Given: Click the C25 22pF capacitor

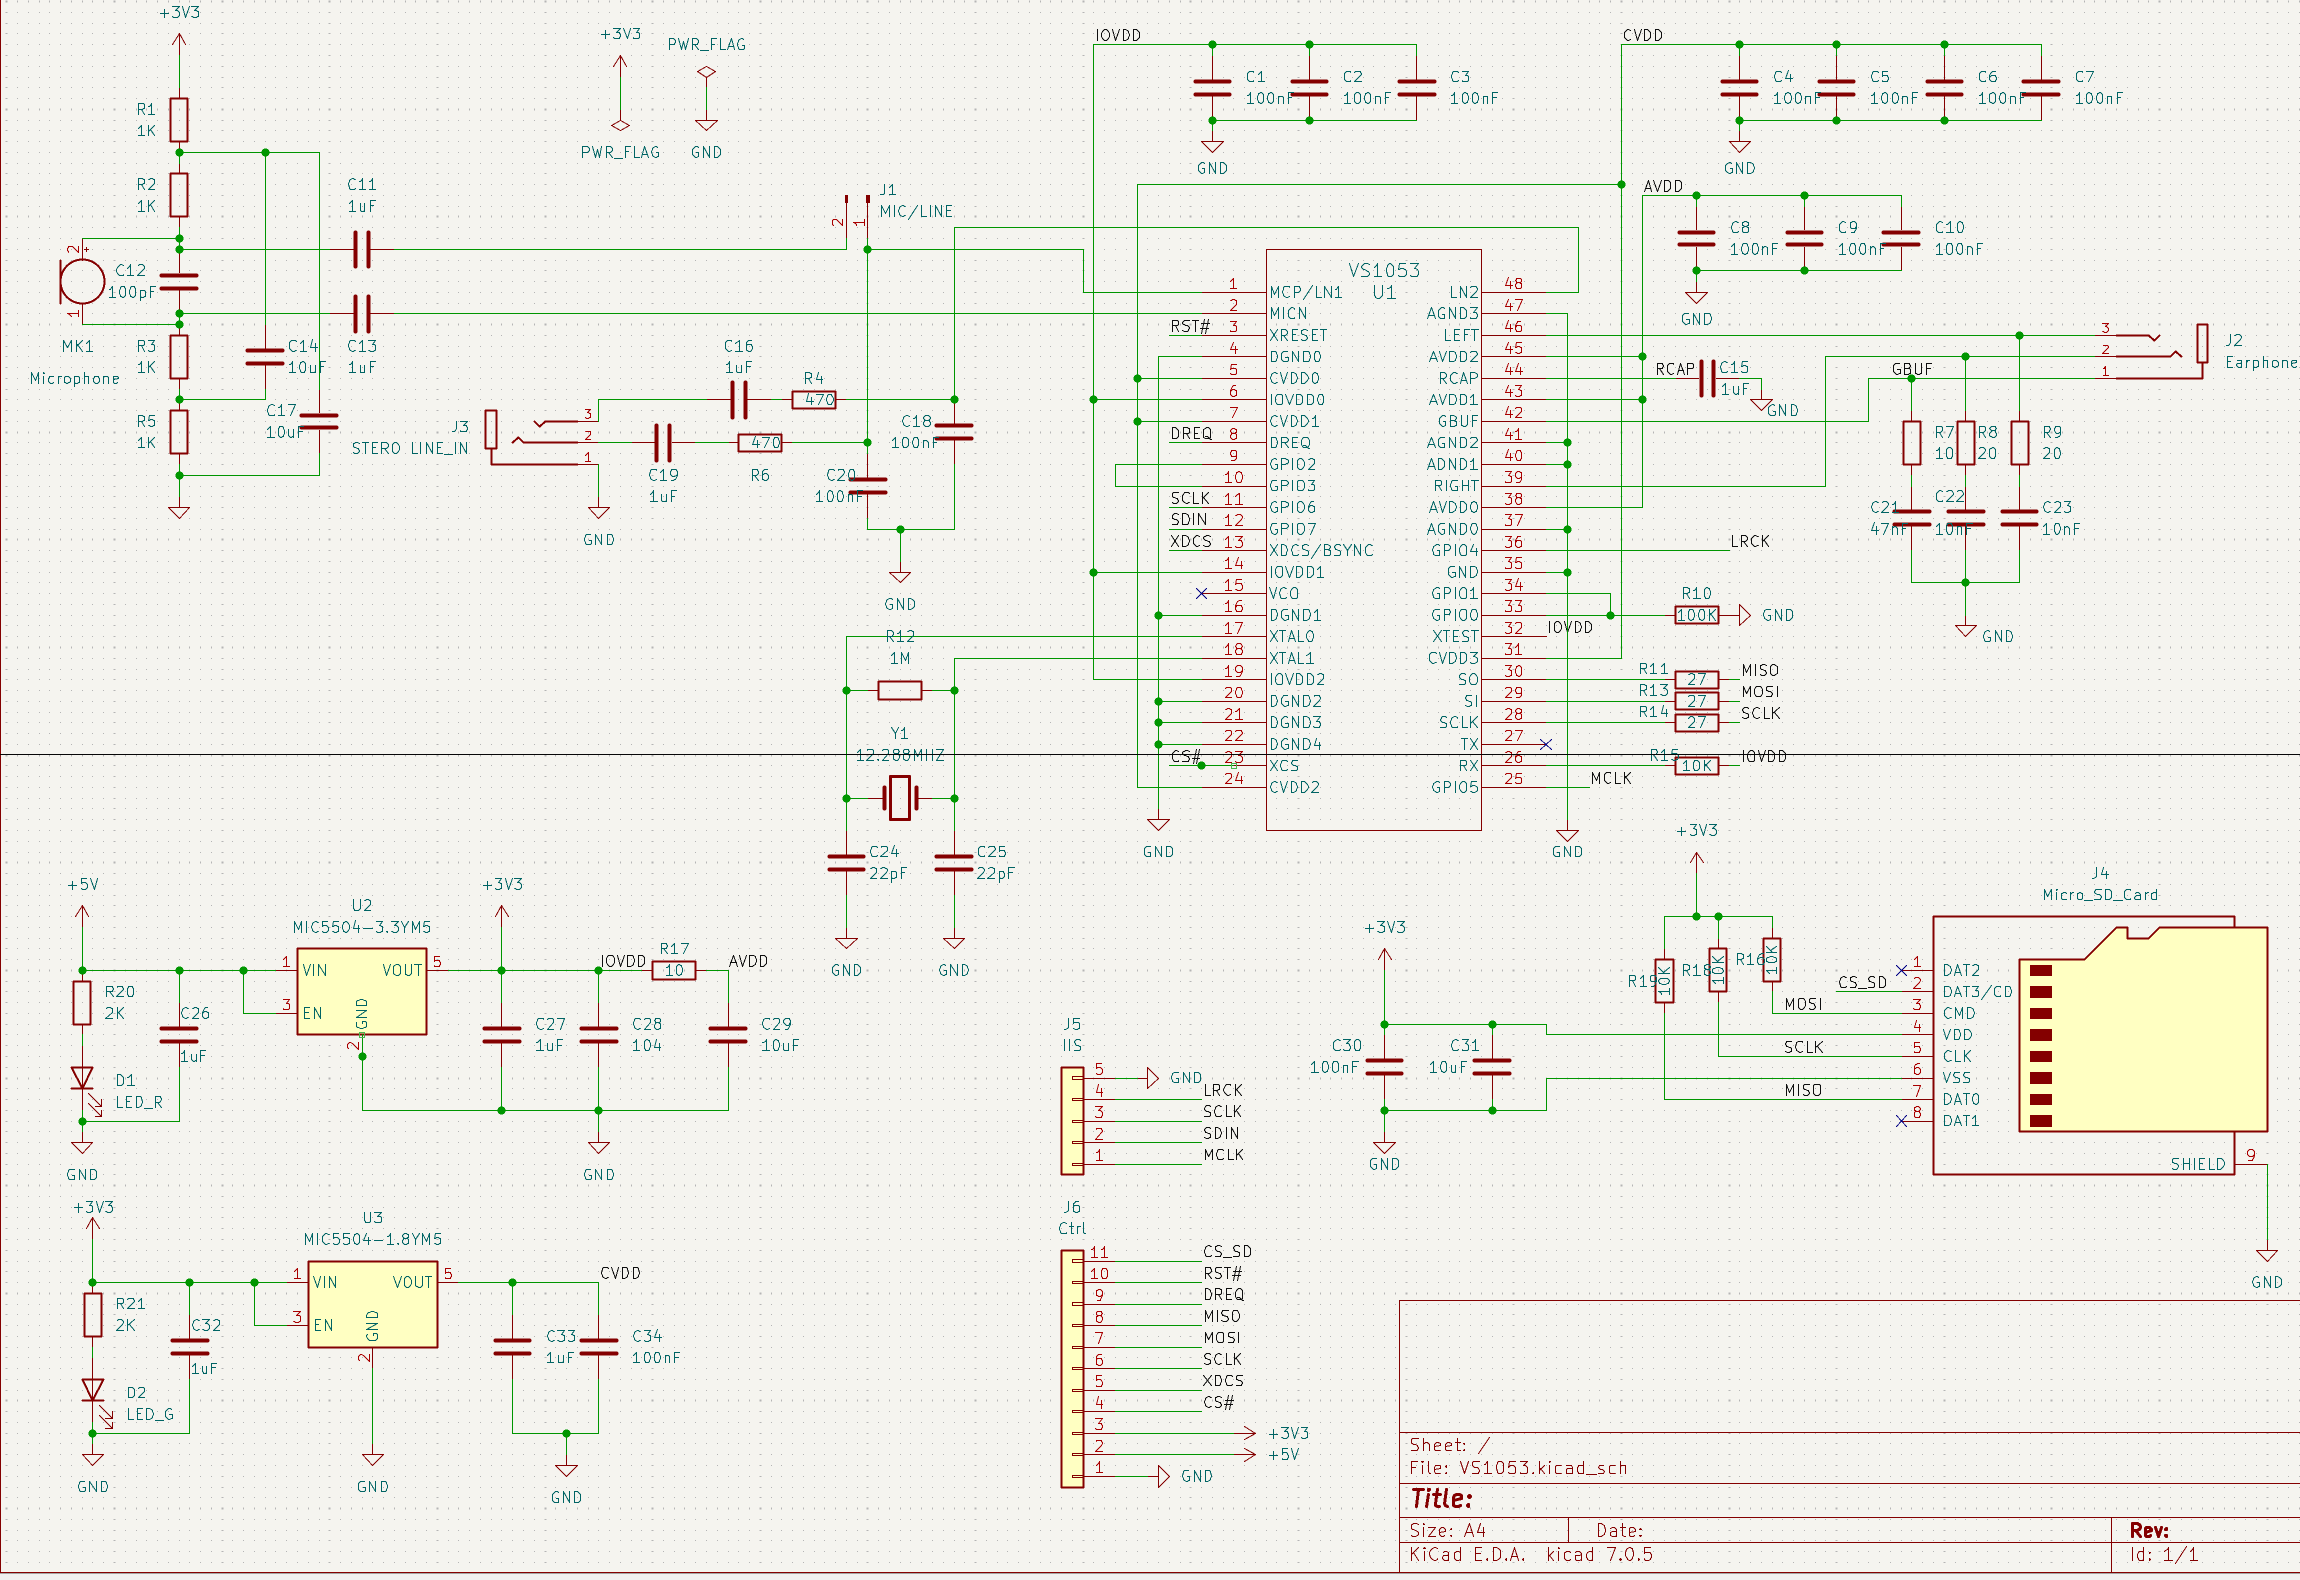Looking at the screenshot, I should pos(954,863).
